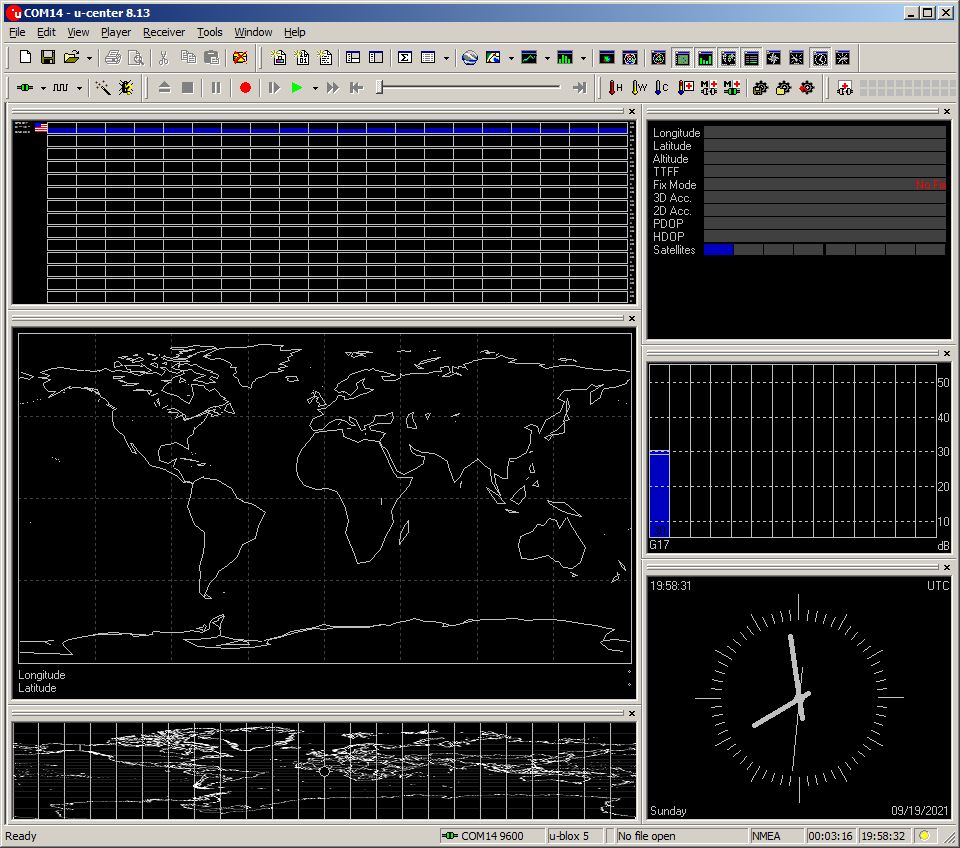Open the debug bug icon
The width and height of the screenshot is (960, 848).
126,88
